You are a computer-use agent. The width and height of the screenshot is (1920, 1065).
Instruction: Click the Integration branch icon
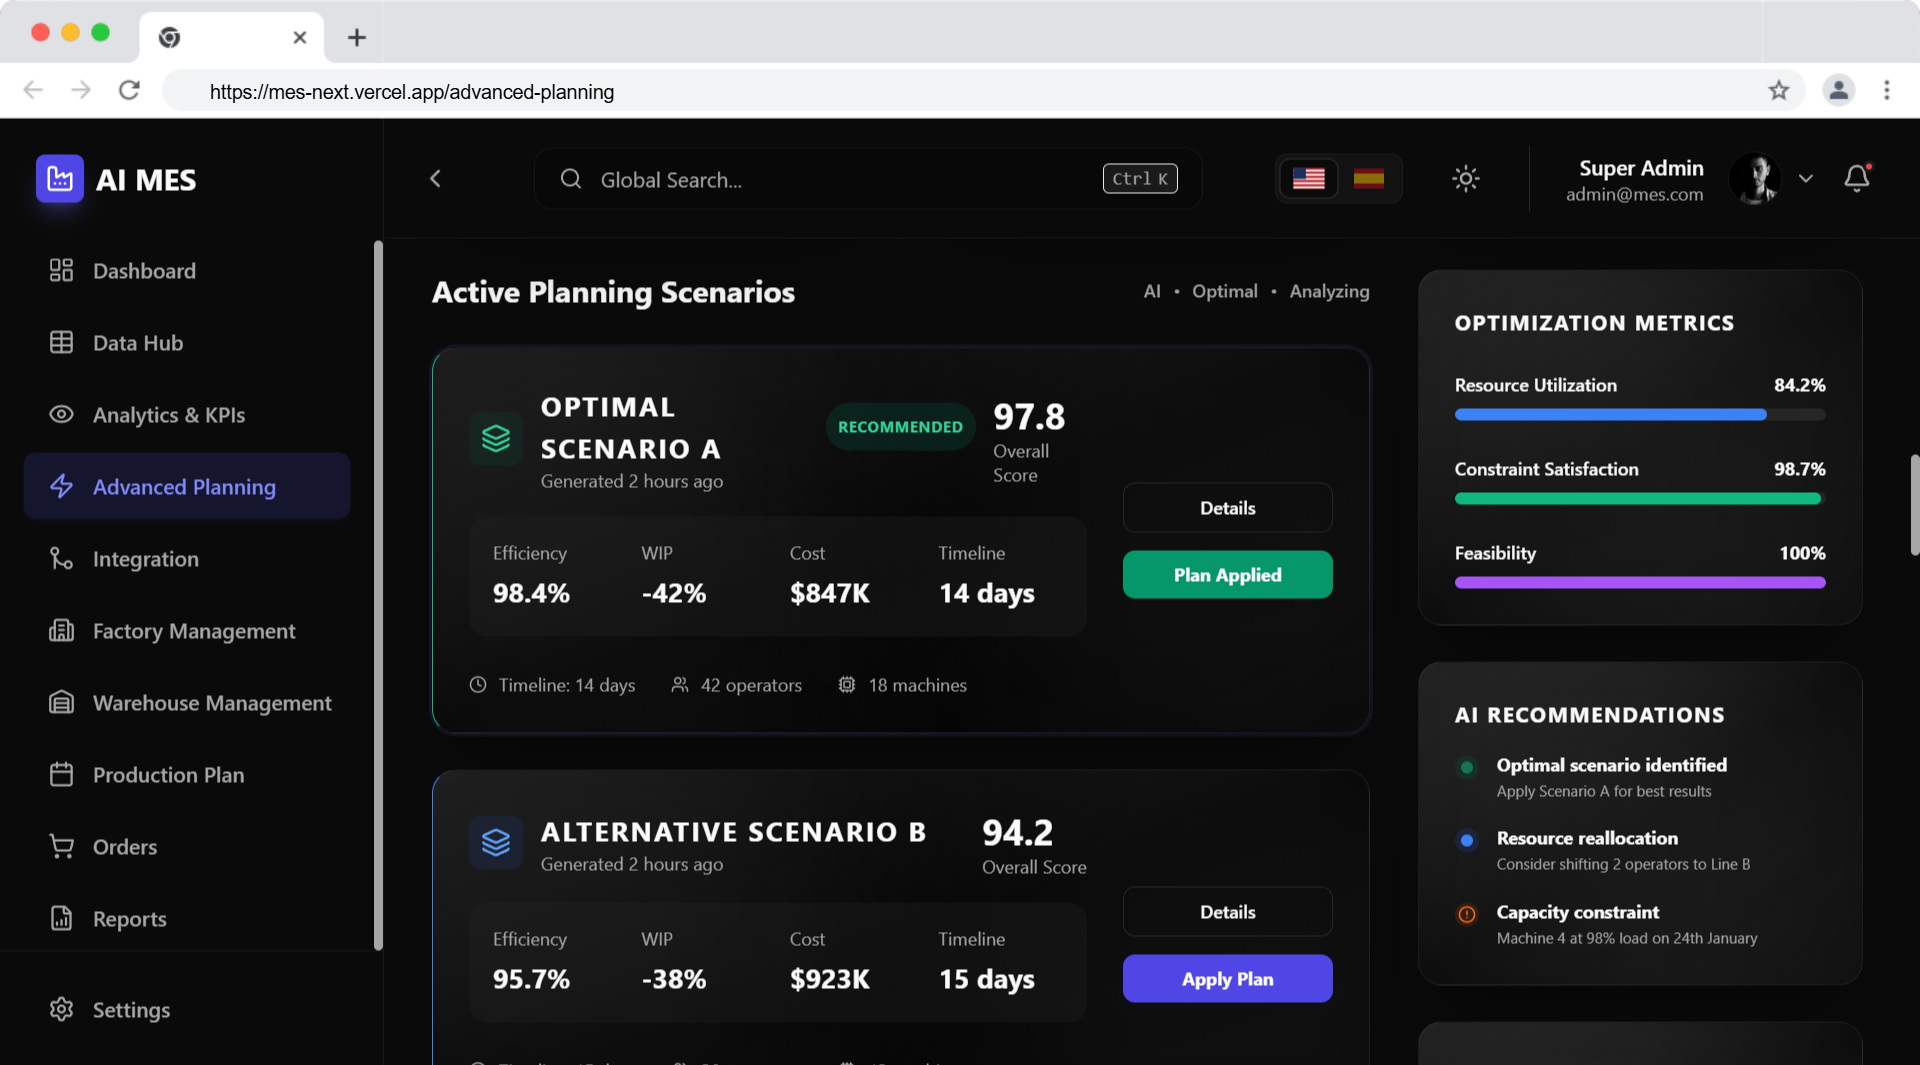[61, 558]
